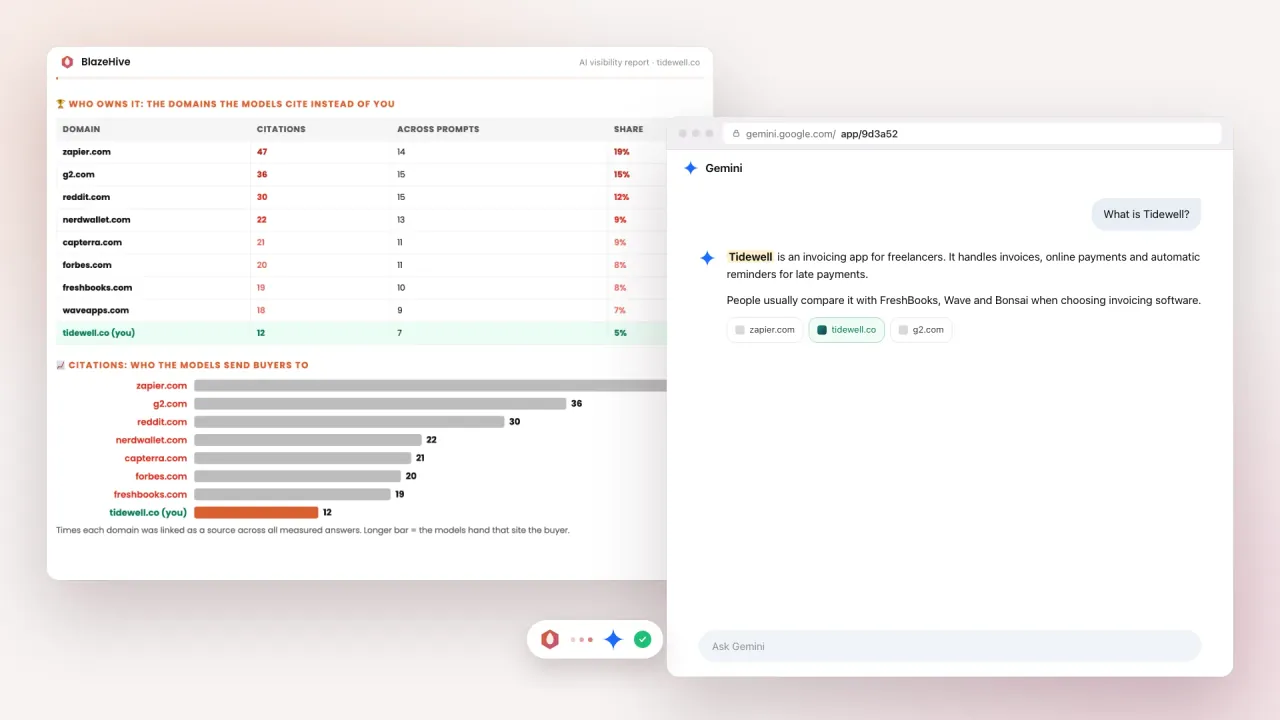
Task: Click the Ask Gemini input field
Action: 950,646
